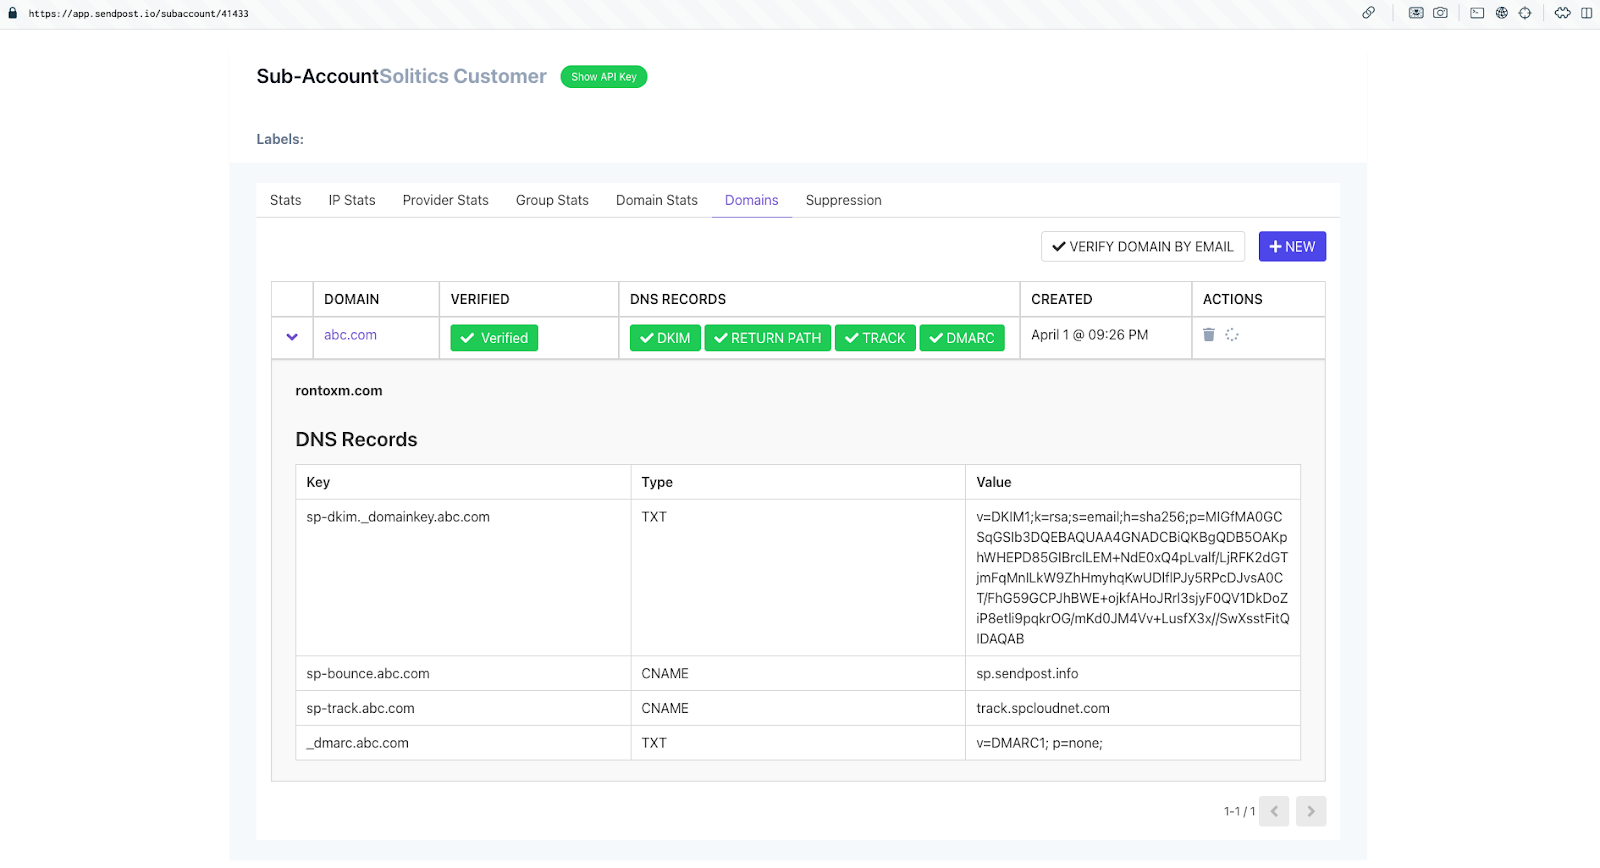This screenshot has width=1600, height=868.
Task: Click the TXT type in sp-dkim row
Action: (654, 517)
